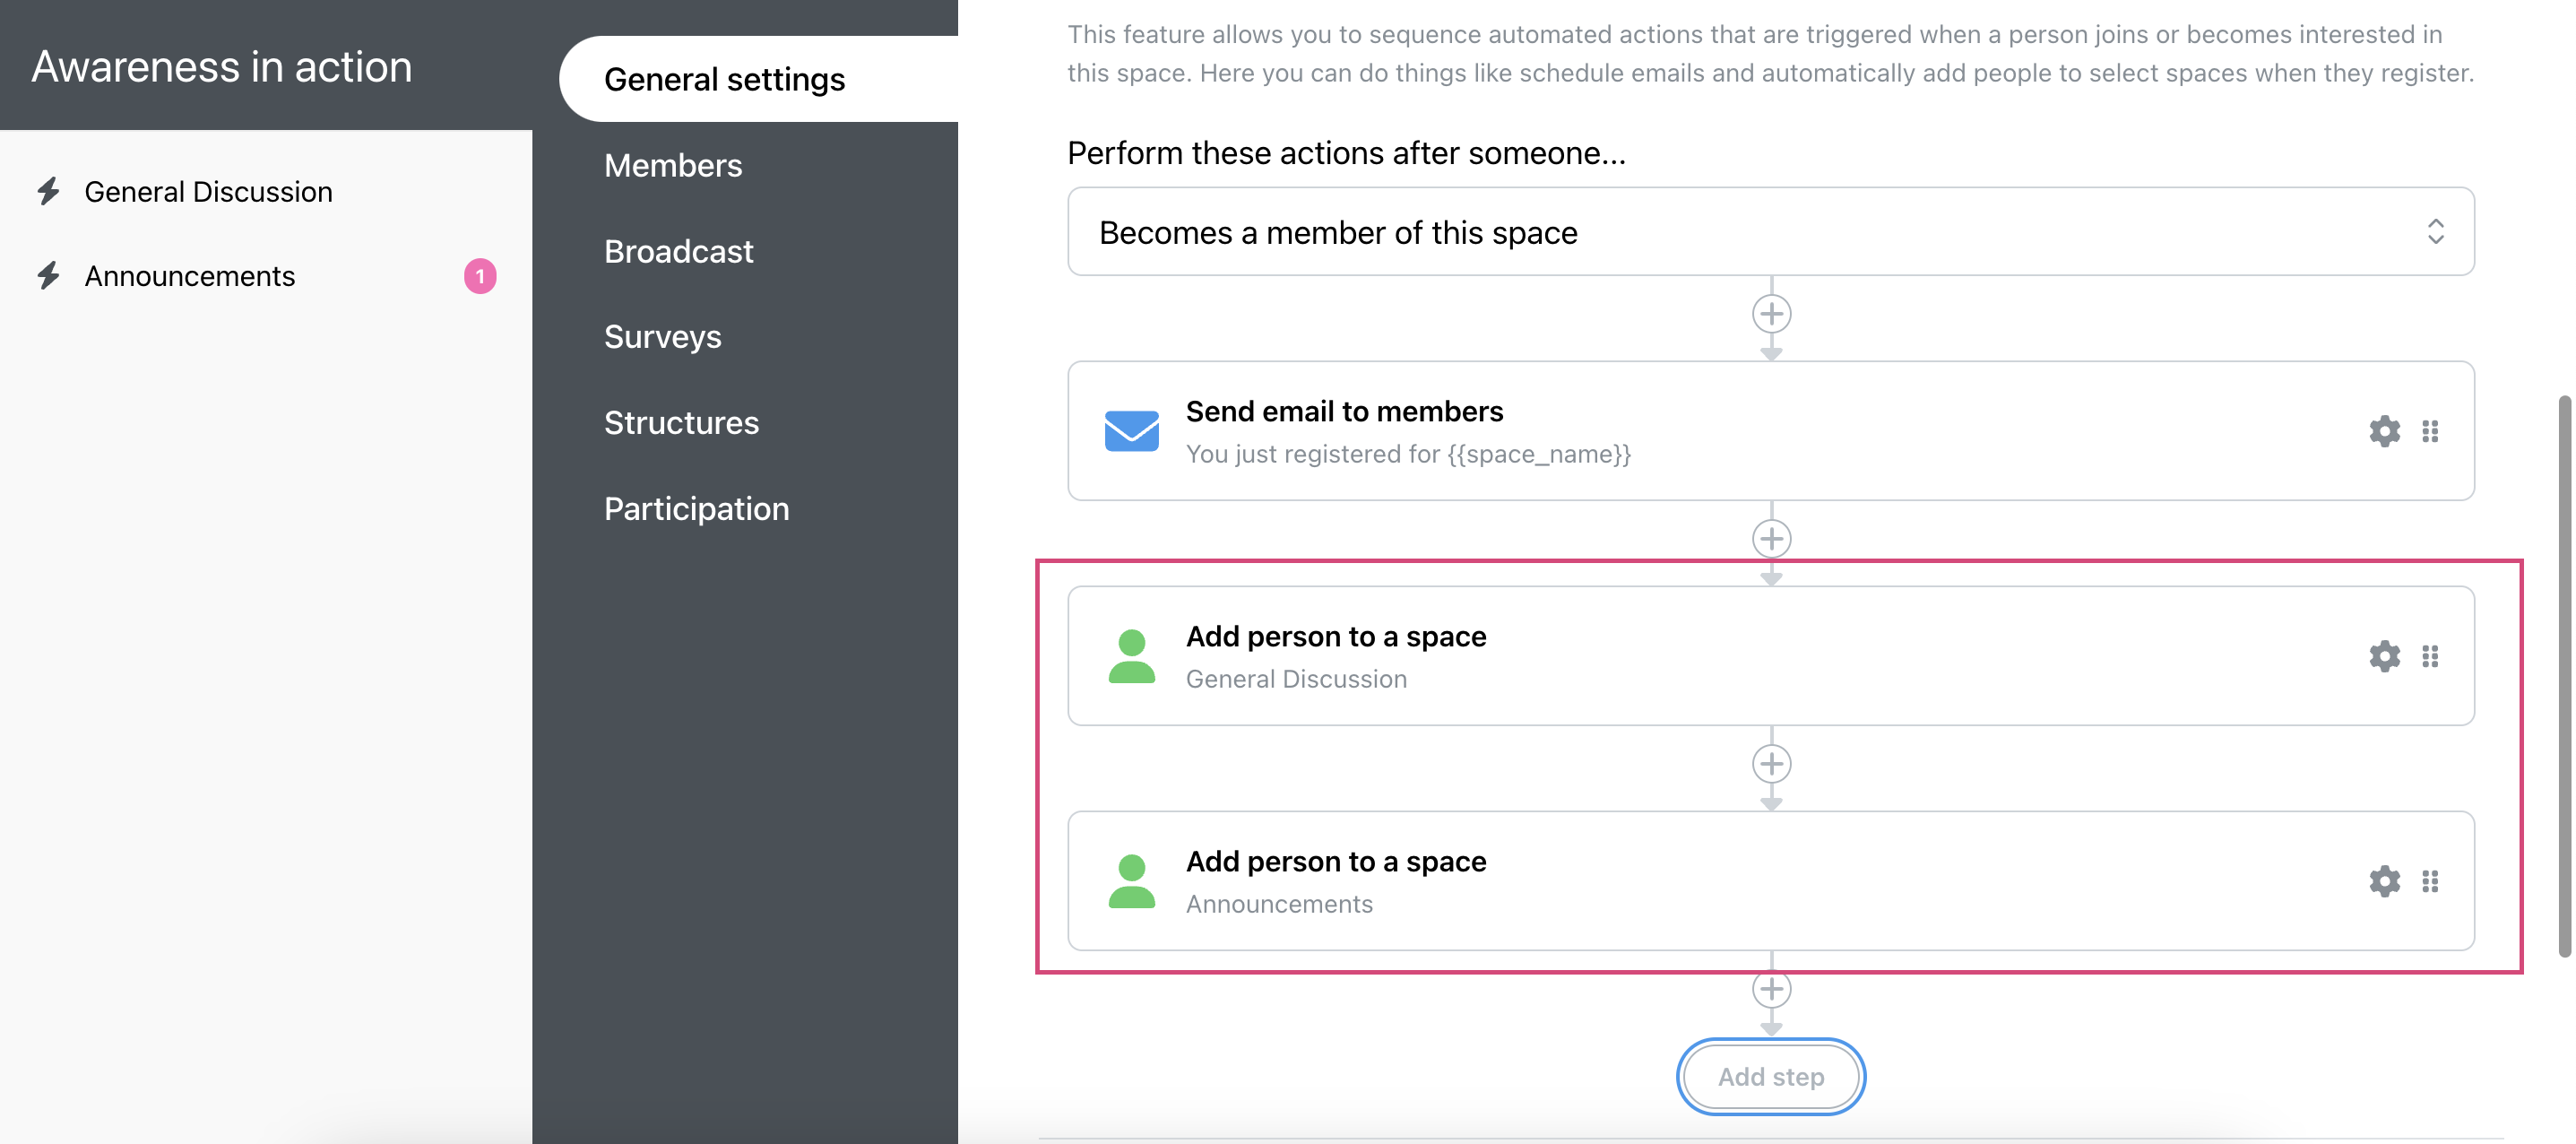Select General settings tab
The image size is (2576, 1144).
coord(758,79)
